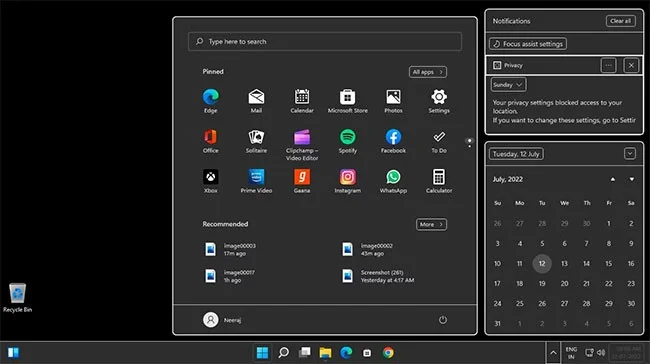The width and height of the screenshot is (650, 364).
Task: Click the Tuesday, 12 July date header
Action: [516, 154]
